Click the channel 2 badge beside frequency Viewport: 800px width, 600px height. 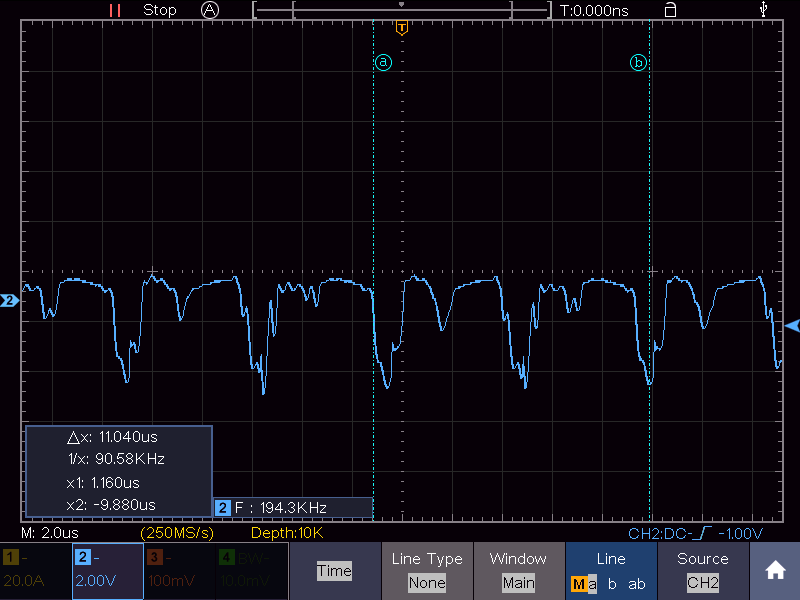coord(222,508)
